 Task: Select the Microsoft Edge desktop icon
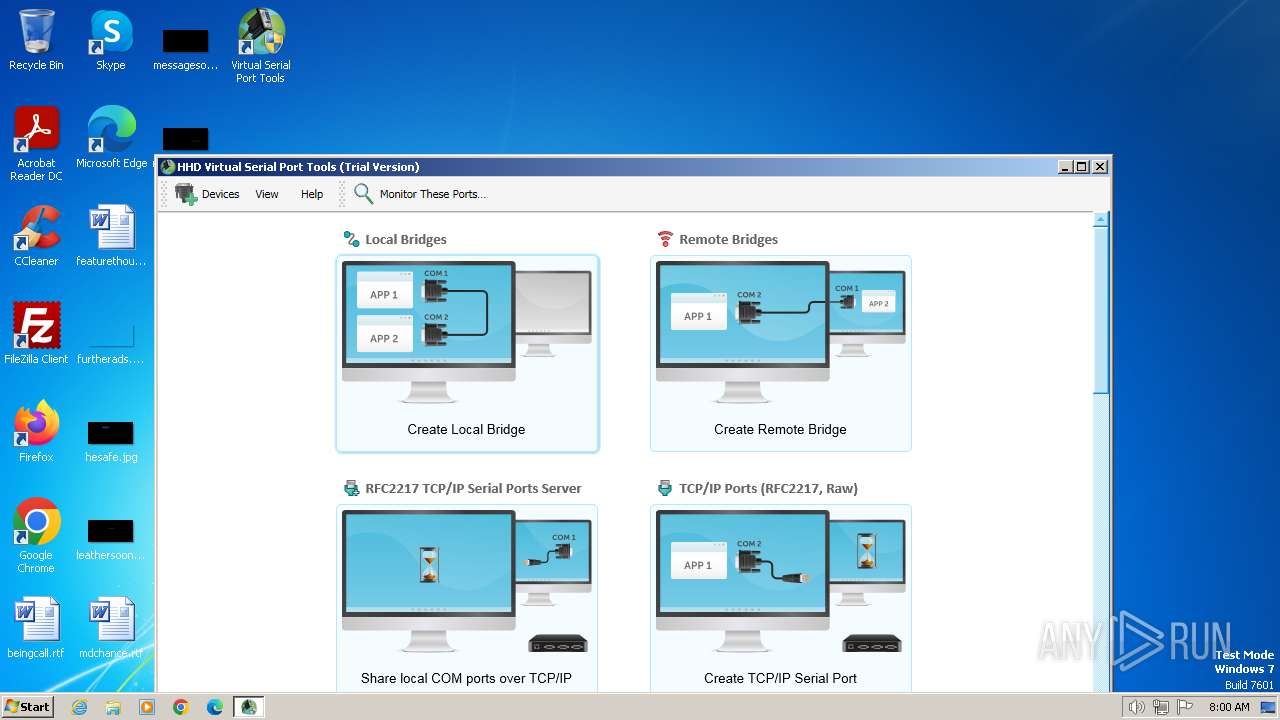pyautogui.click(x=111, y=138)
